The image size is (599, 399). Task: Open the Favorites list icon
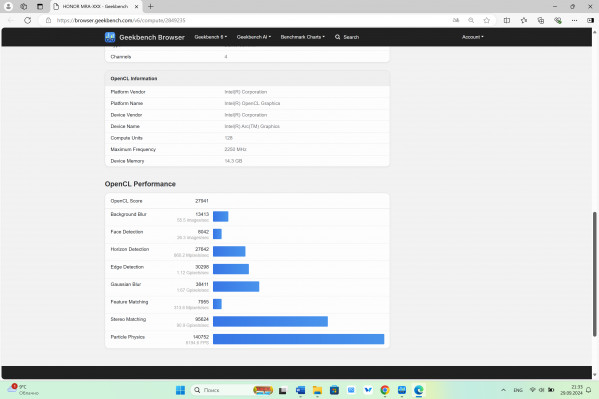click(x=524, y=20)
